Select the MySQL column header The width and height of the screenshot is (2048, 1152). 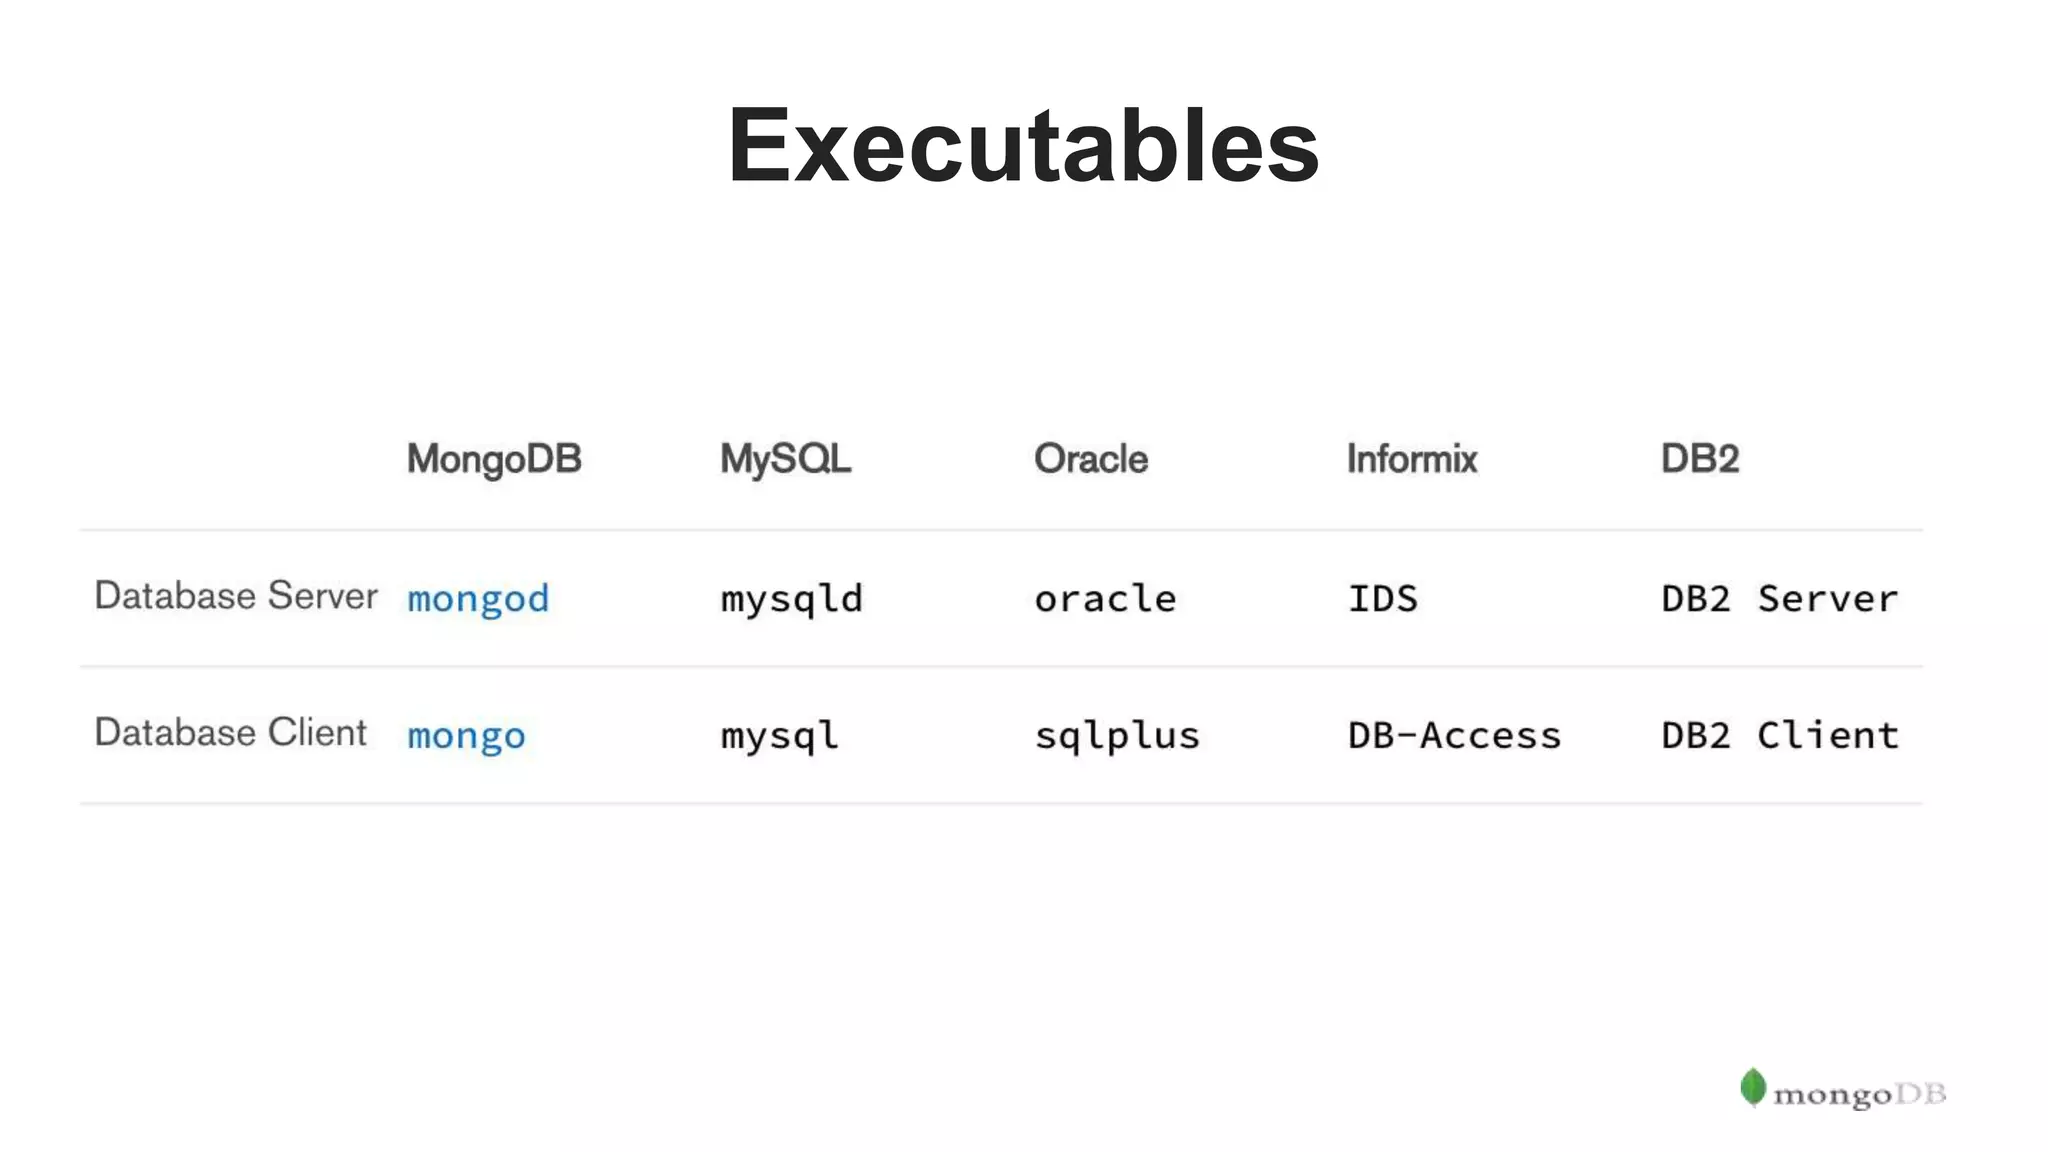[786, 459]
